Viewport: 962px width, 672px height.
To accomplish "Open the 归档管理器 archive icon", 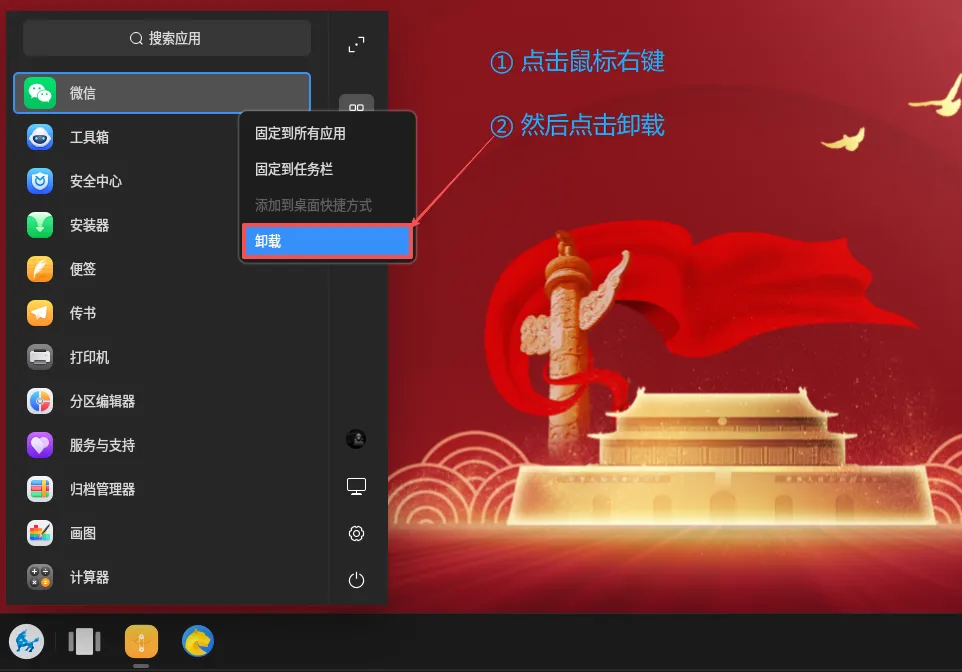I will coord(40,489).
